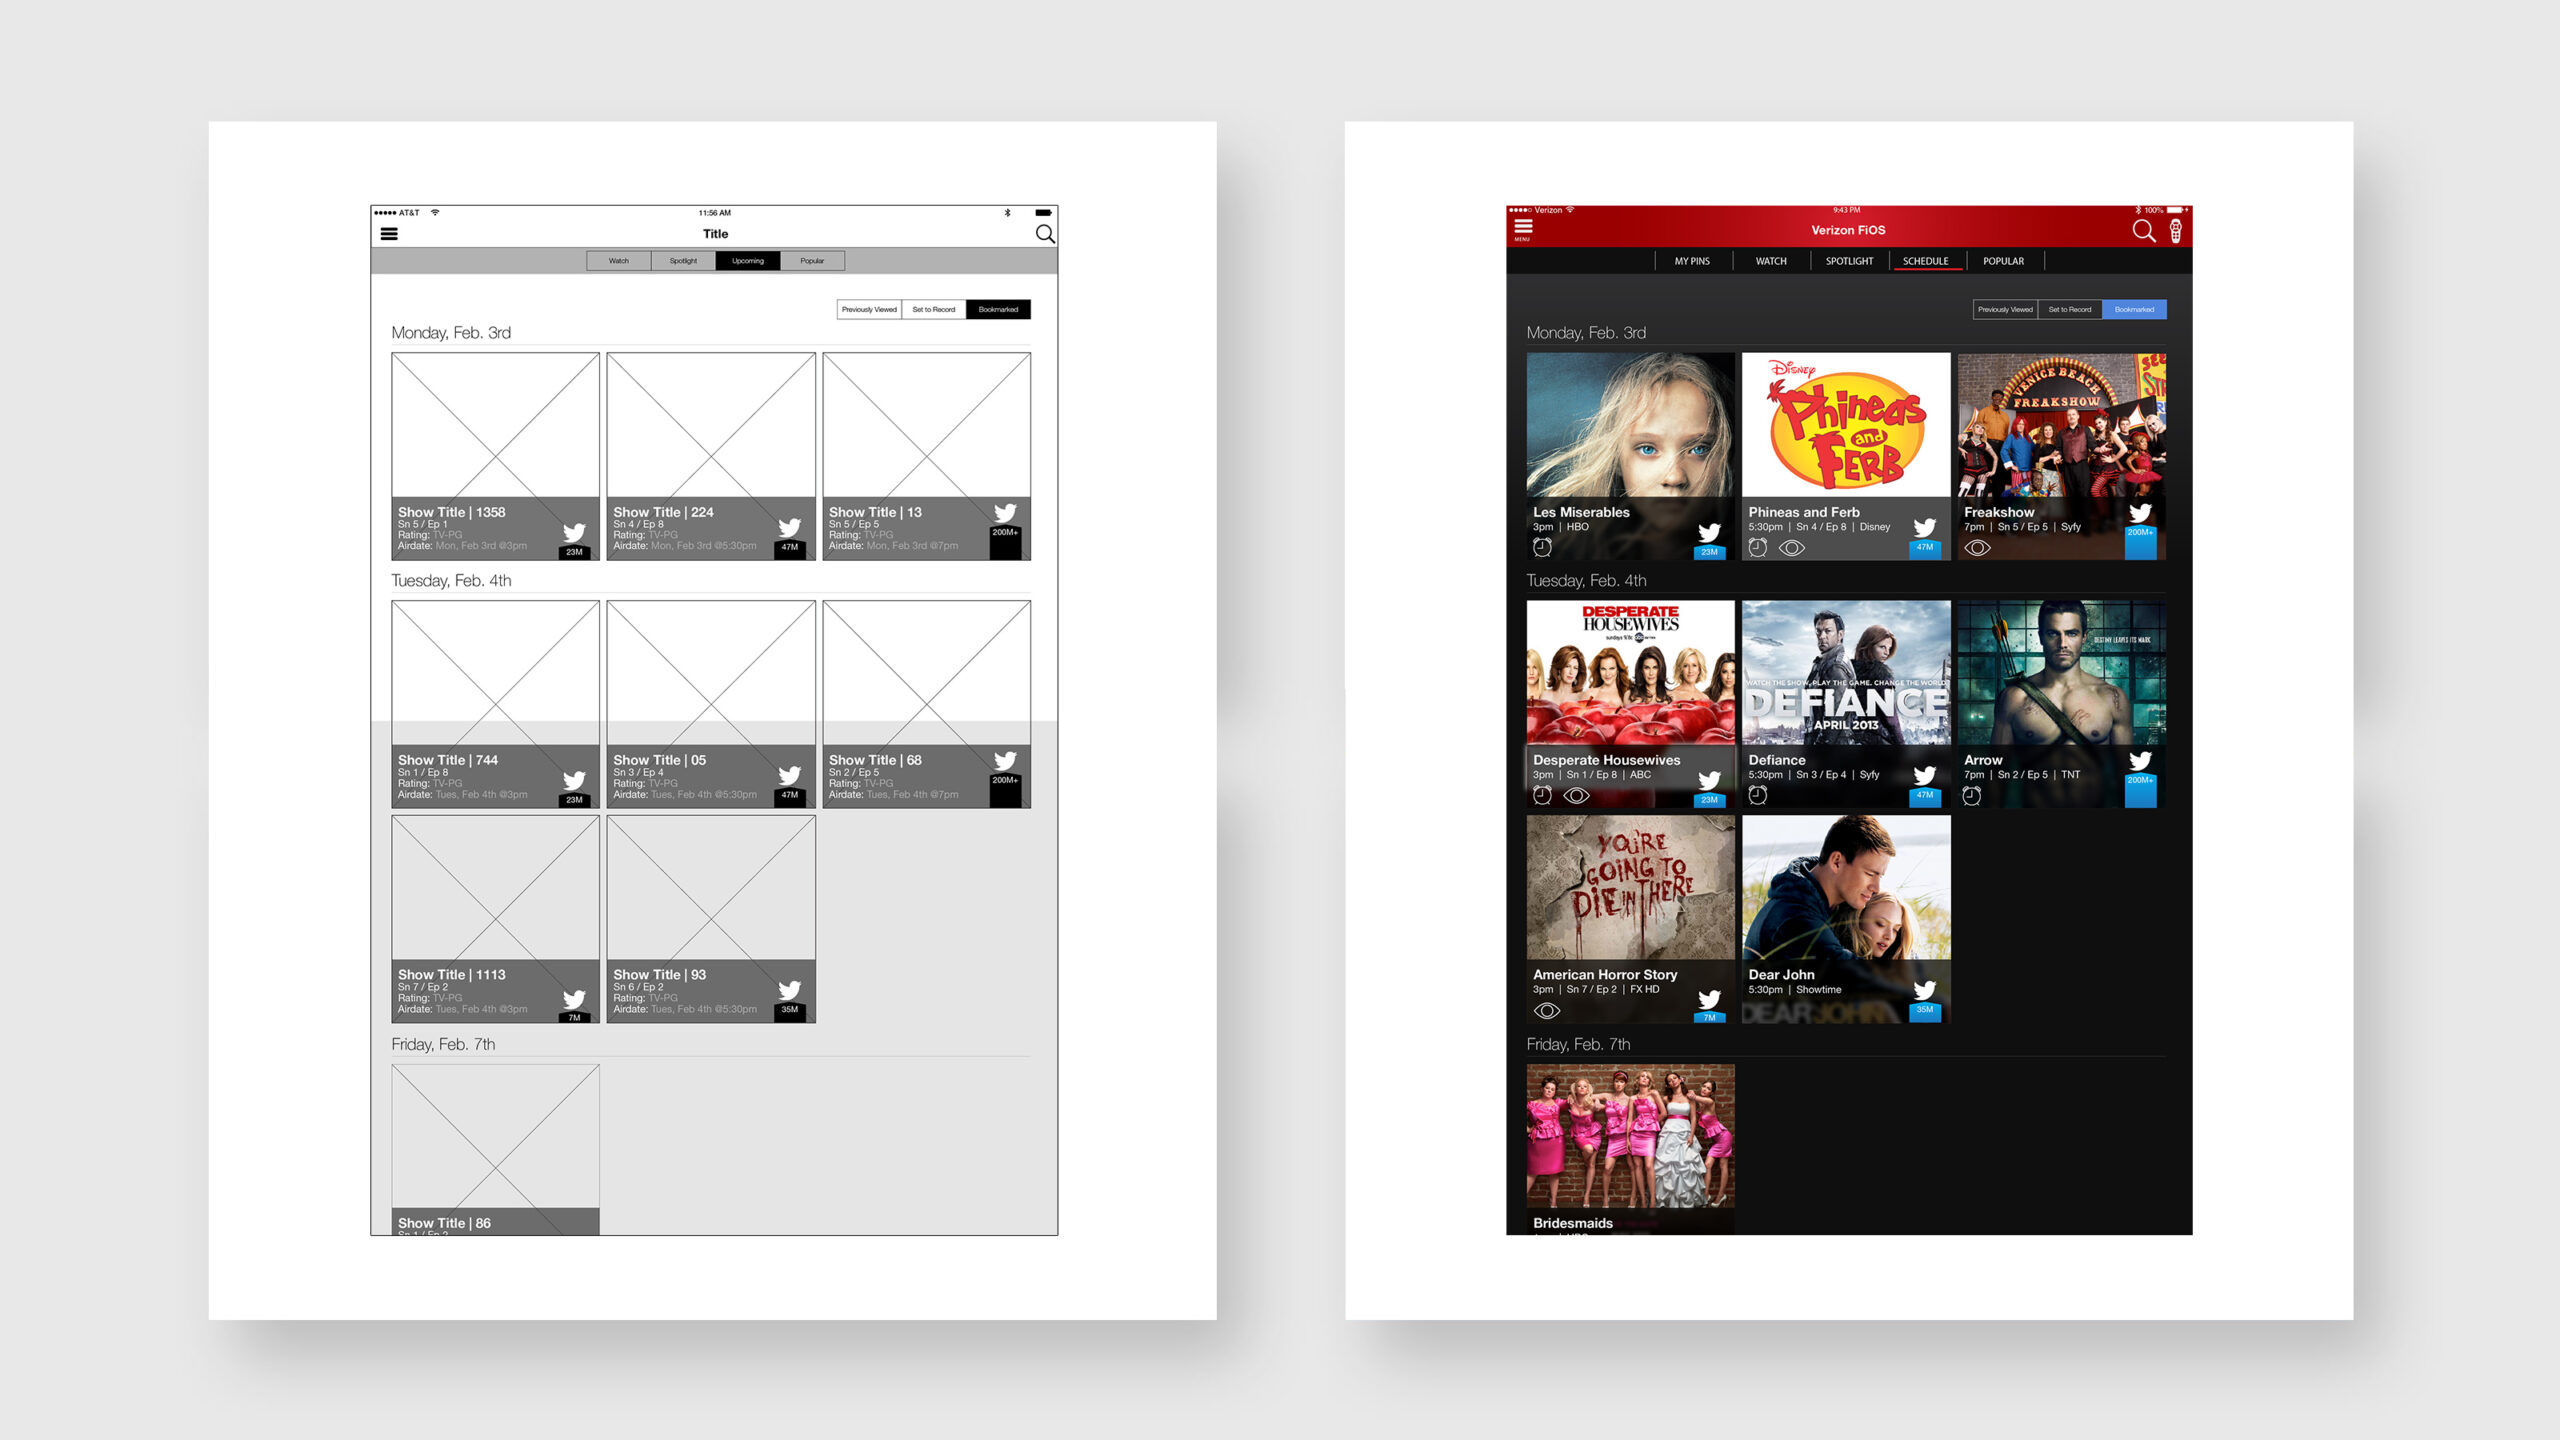The width and height of the screenshot is (2560, 1440).
Task: Click the 'American Horror Story' title text
Action: pyautogui.click(x=1605, y=975)
